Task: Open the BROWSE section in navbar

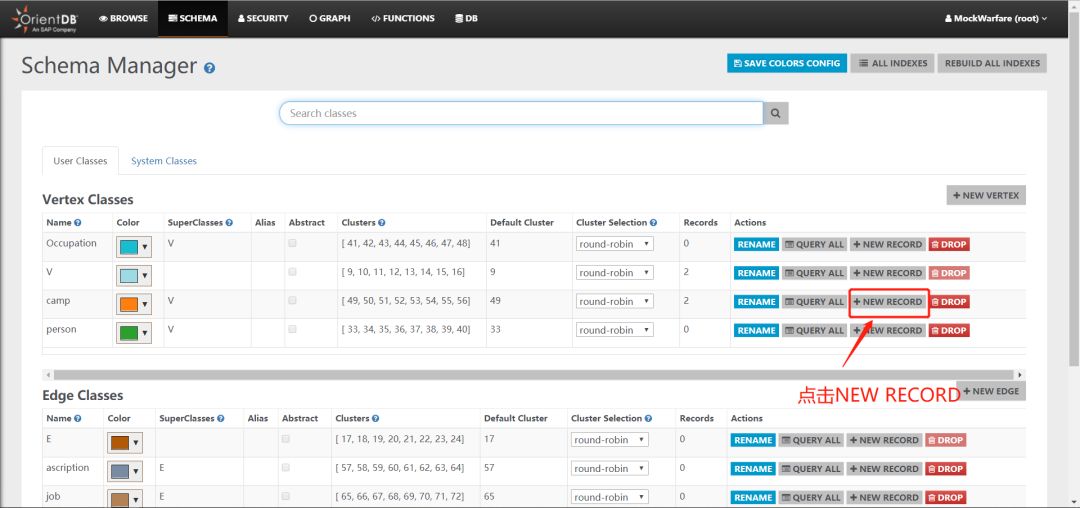Action: pyautogui.click(x=123, y=19)
